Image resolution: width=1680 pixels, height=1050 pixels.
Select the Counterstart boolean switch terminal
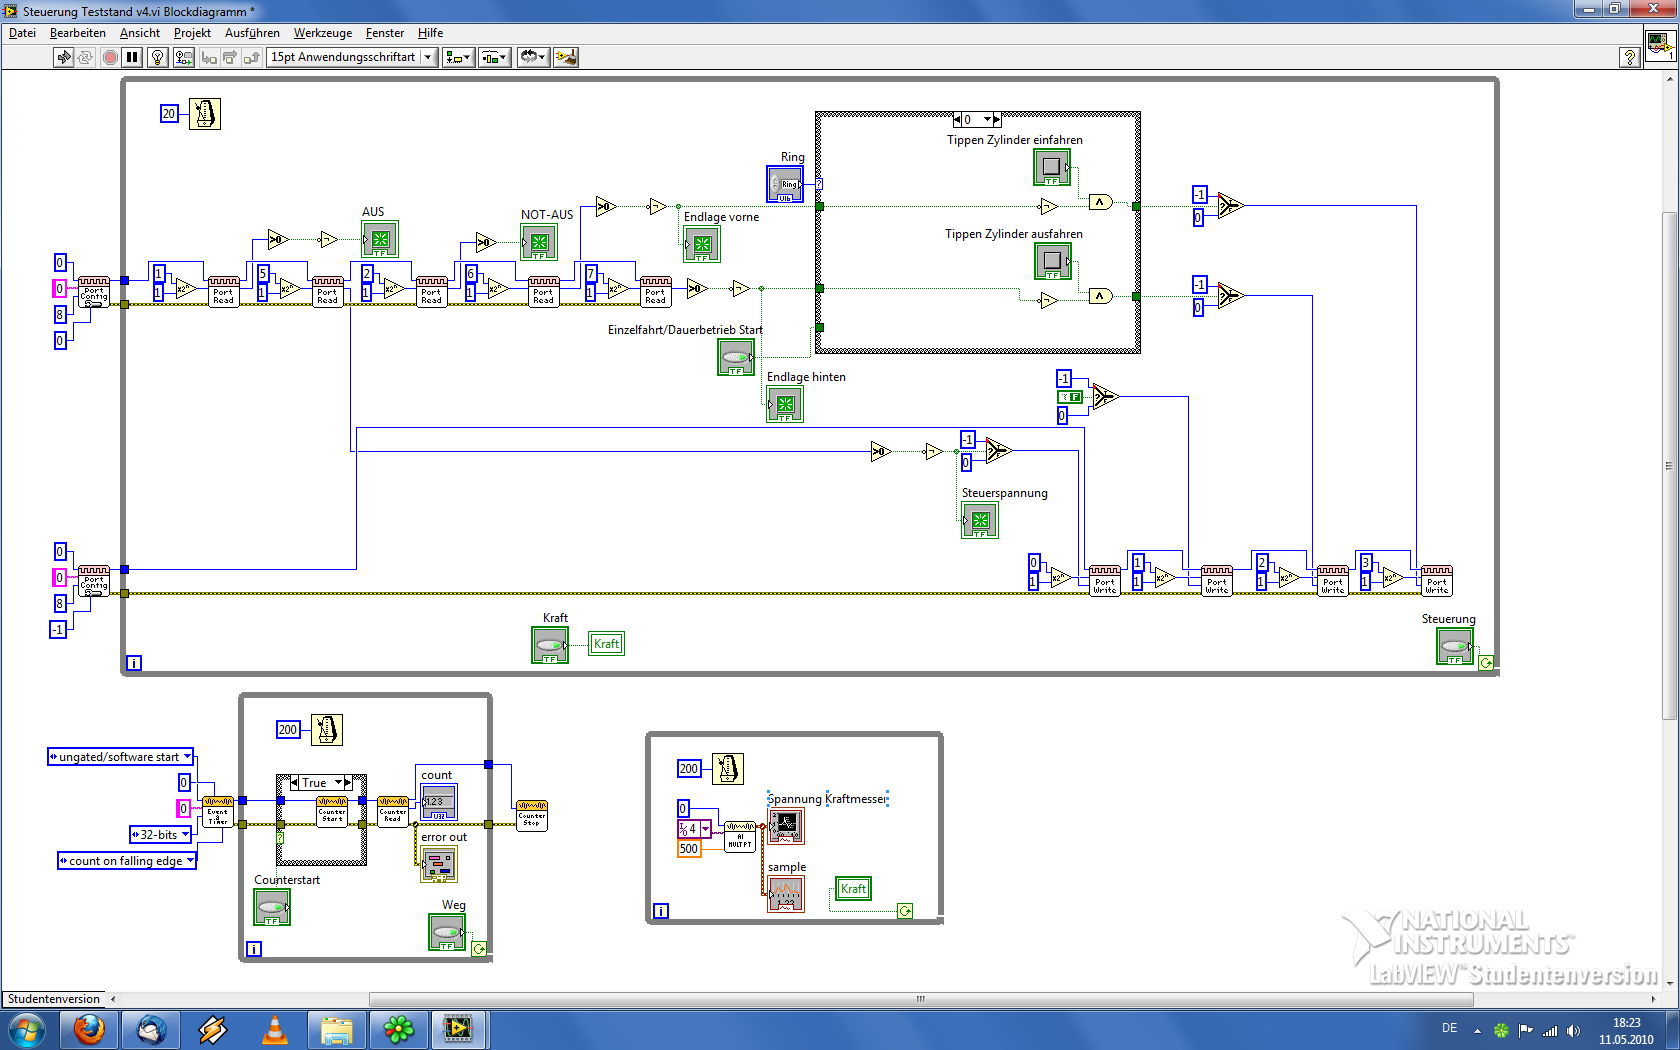point(272,907)
